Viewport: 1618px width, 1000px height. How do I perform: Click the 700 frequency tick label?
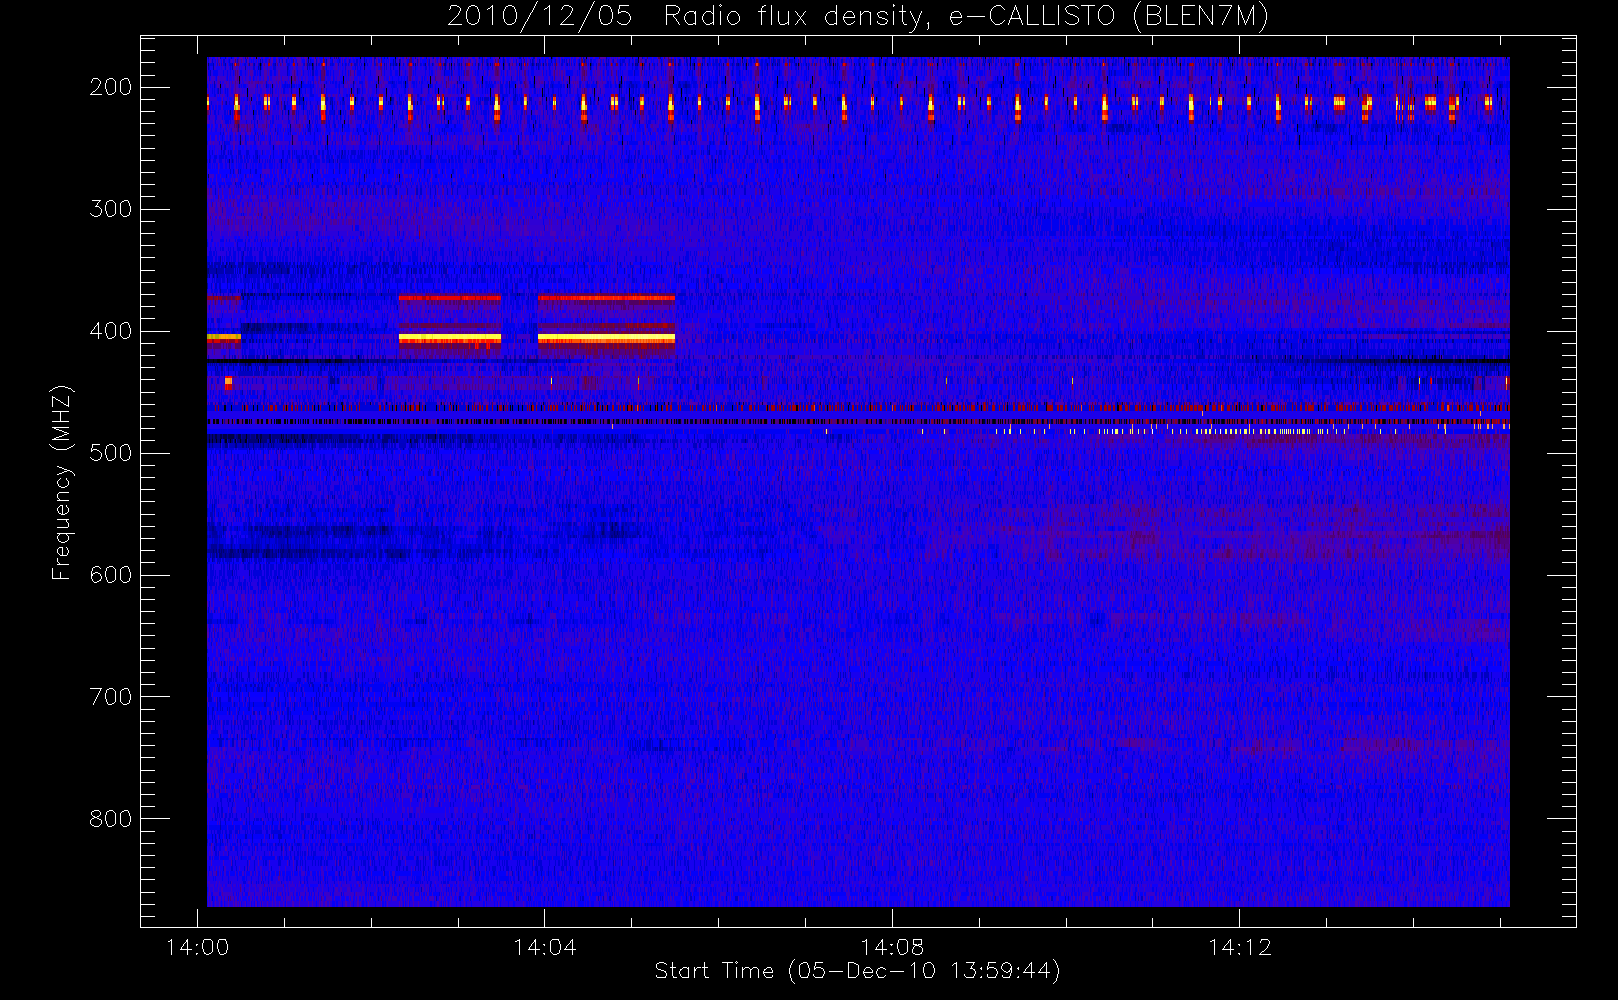pyautogui.click(x=111, y=697)
